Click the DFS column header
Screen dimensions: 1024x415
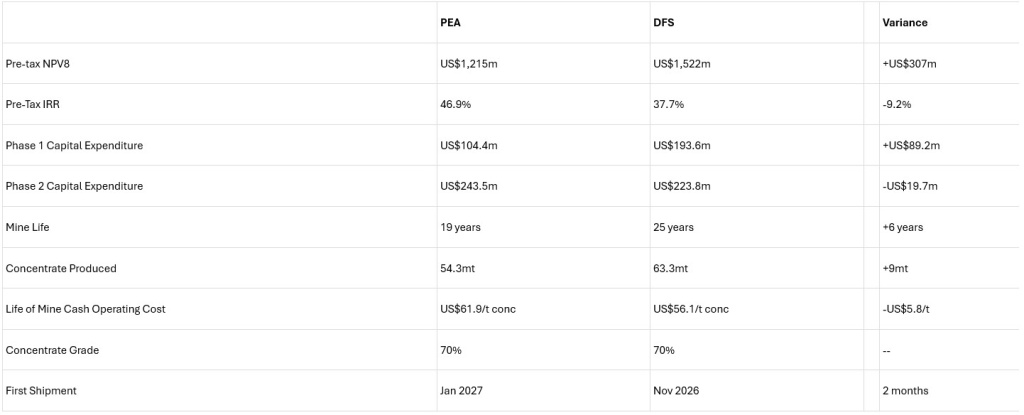tap(663, 23)
